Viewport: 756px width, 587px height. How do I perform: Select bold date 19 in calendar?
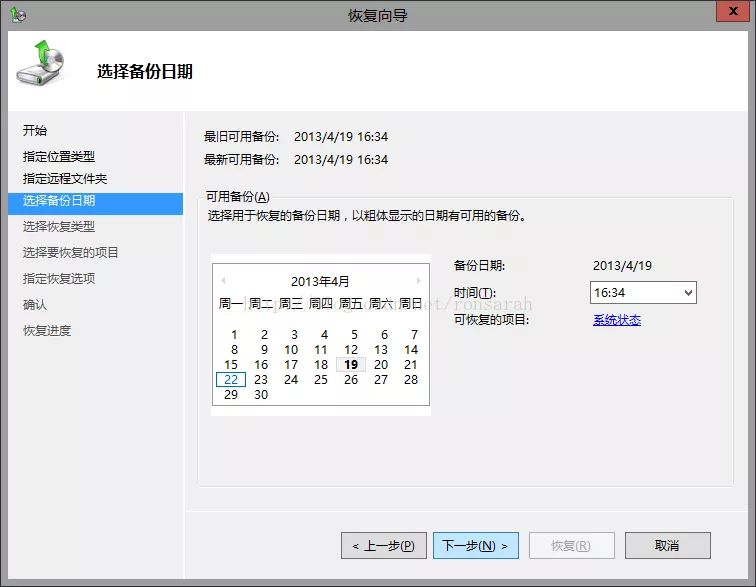(x=351, y=365)
